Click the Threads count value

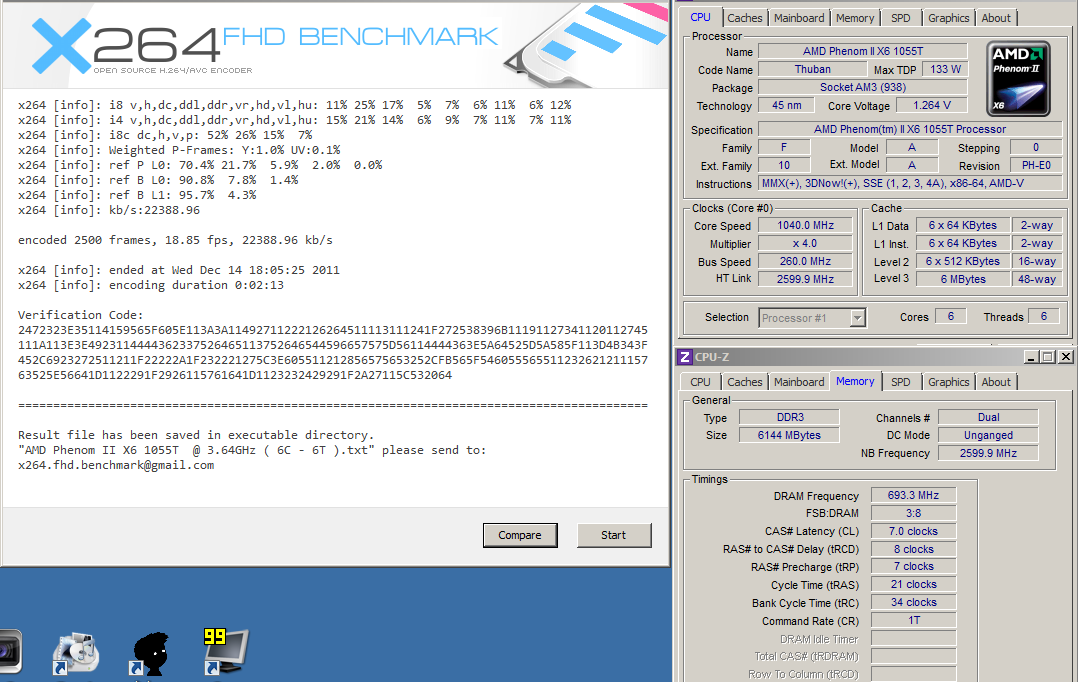(x=1044, y=316)
